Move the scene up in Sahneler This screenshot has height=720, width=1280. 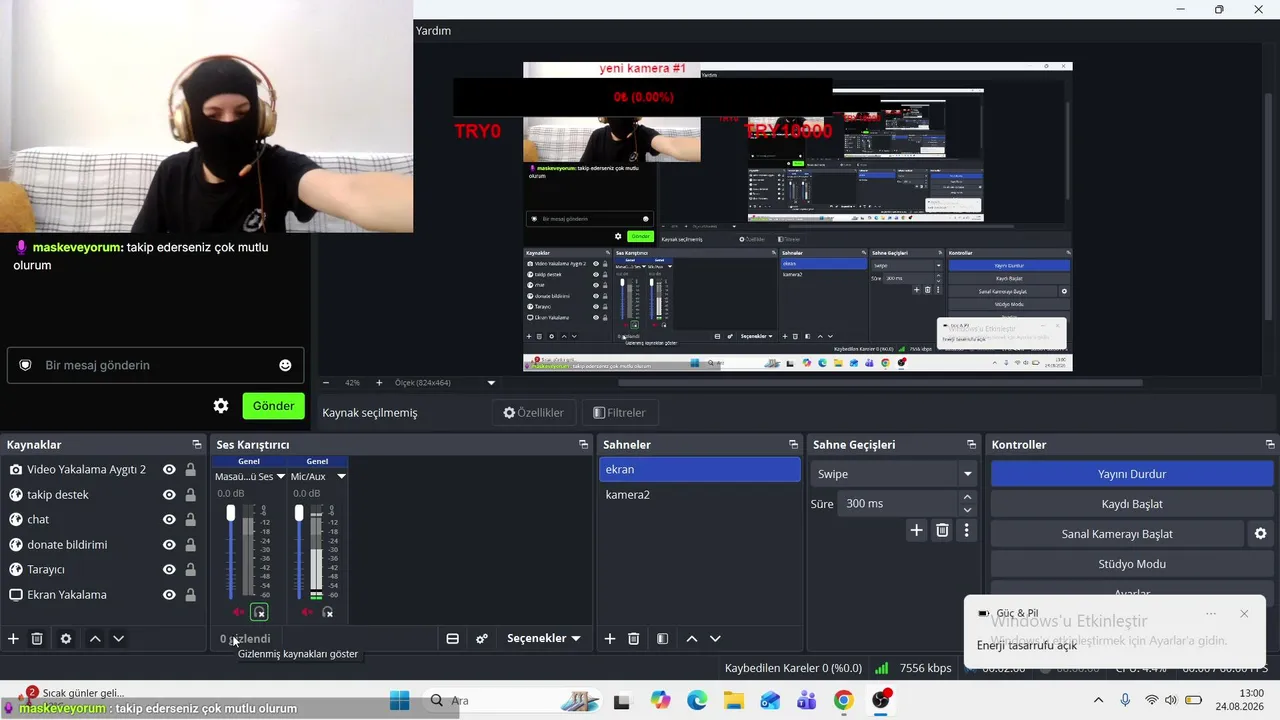(691, 639)
